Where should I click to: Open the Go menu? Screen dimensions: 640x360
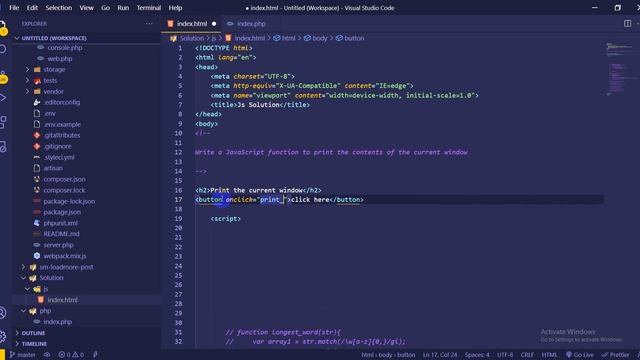[x=105, y=8]
